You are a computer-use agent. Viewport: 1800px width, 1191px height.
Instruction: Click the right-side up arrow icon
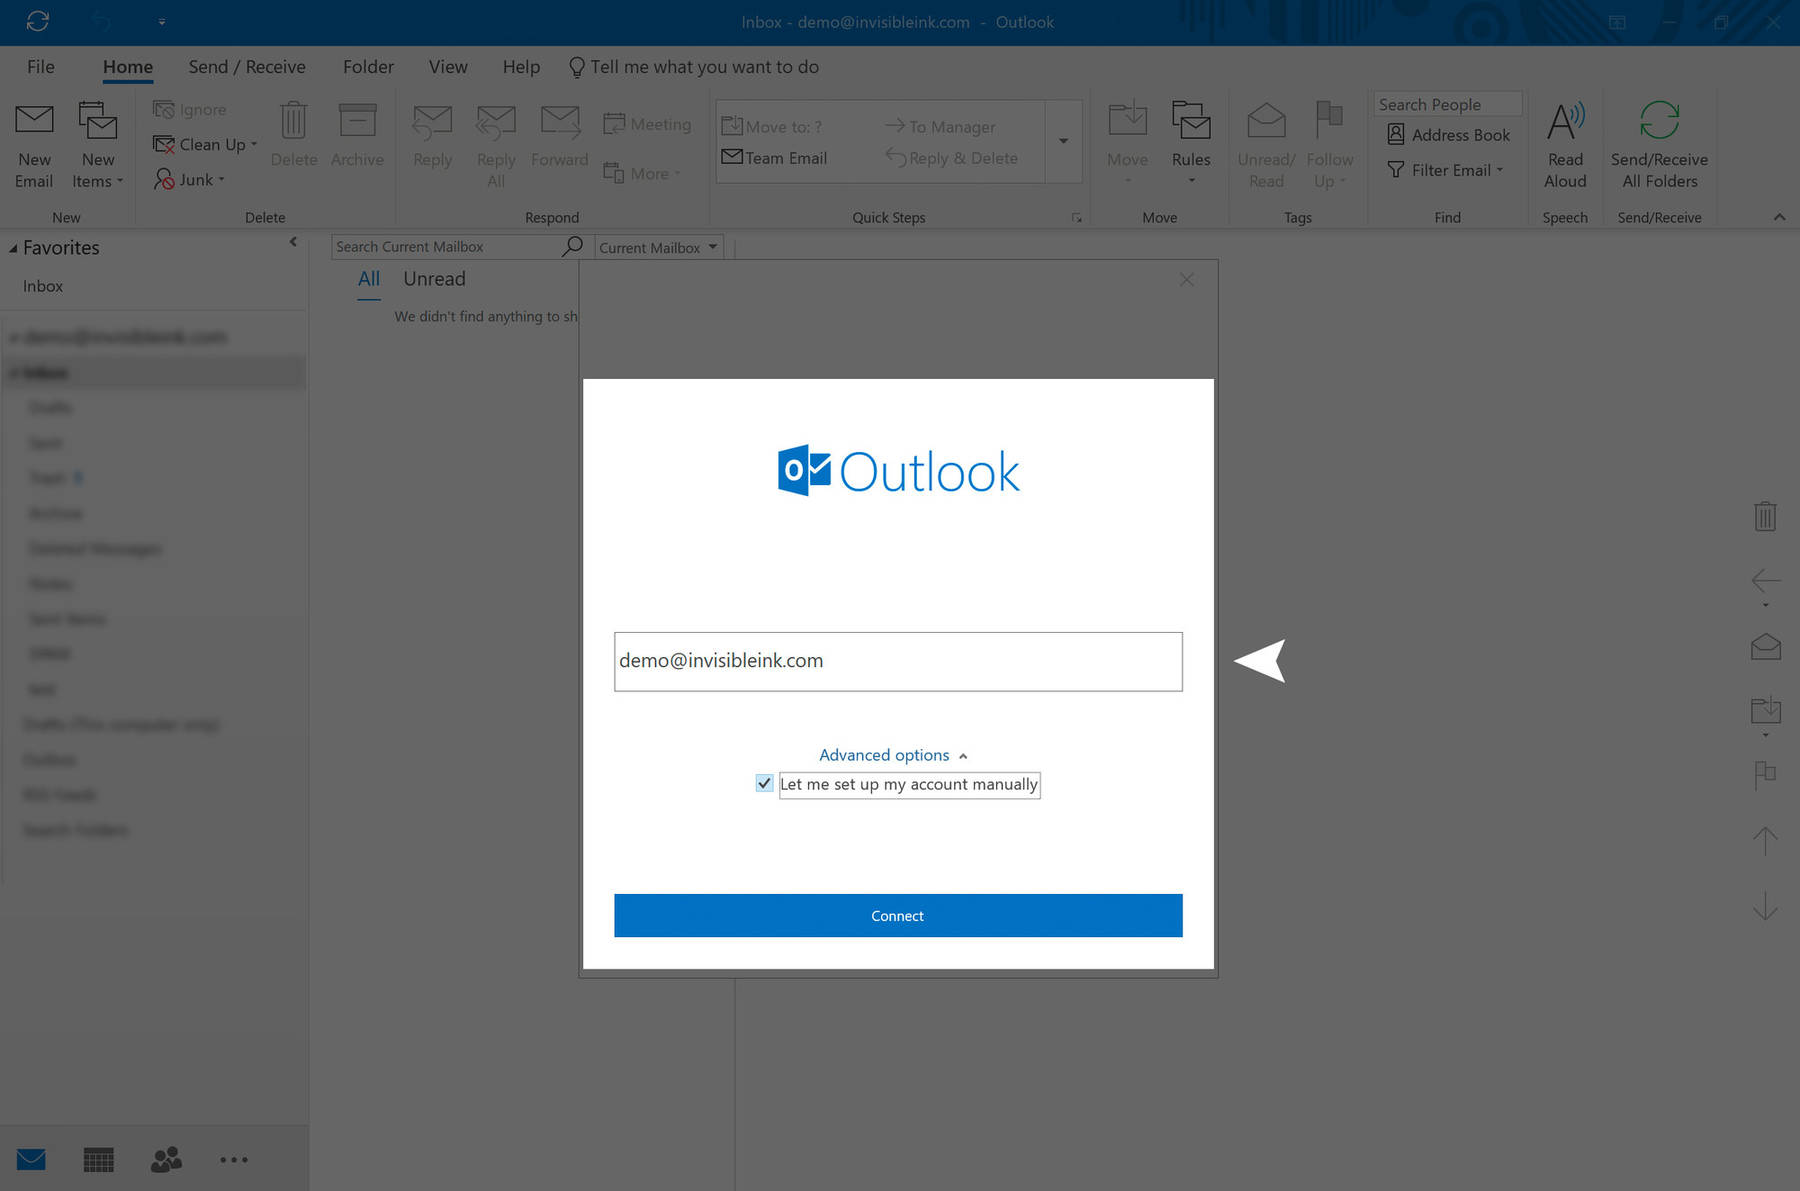pos(1765,841)
